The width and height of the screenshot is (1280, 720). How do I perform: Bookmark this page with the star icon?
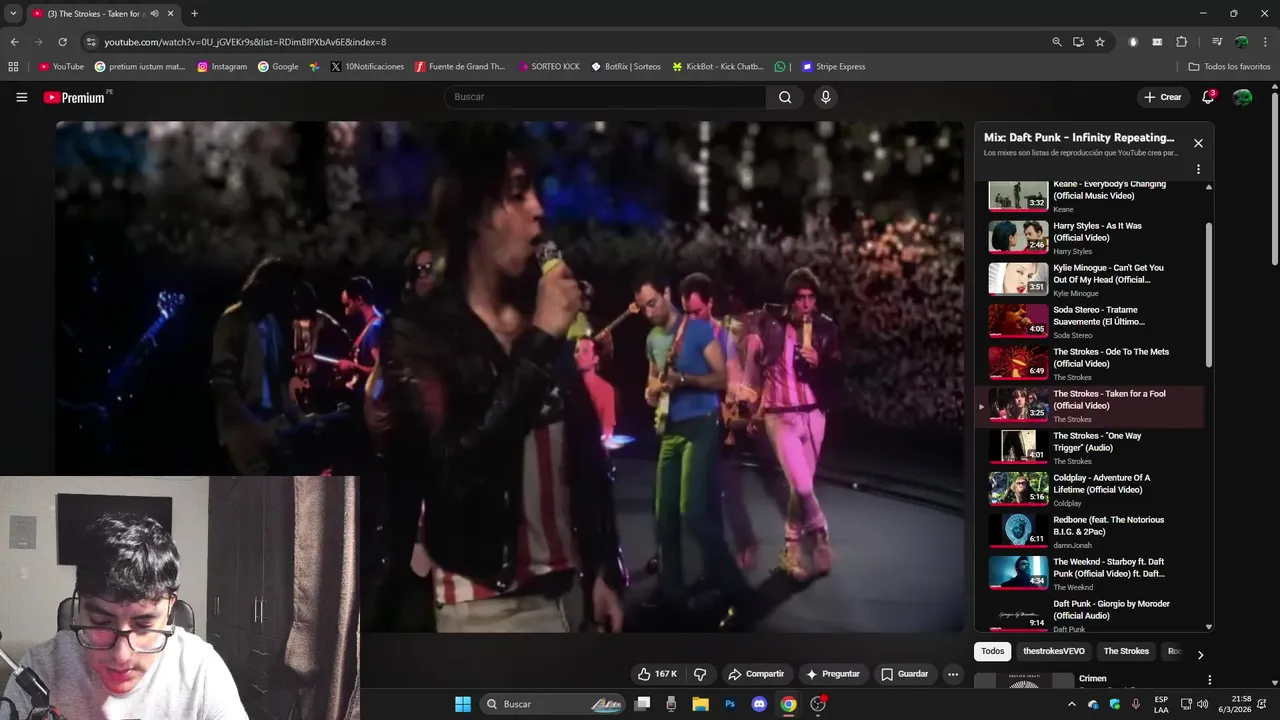[x=1100, y=42]
